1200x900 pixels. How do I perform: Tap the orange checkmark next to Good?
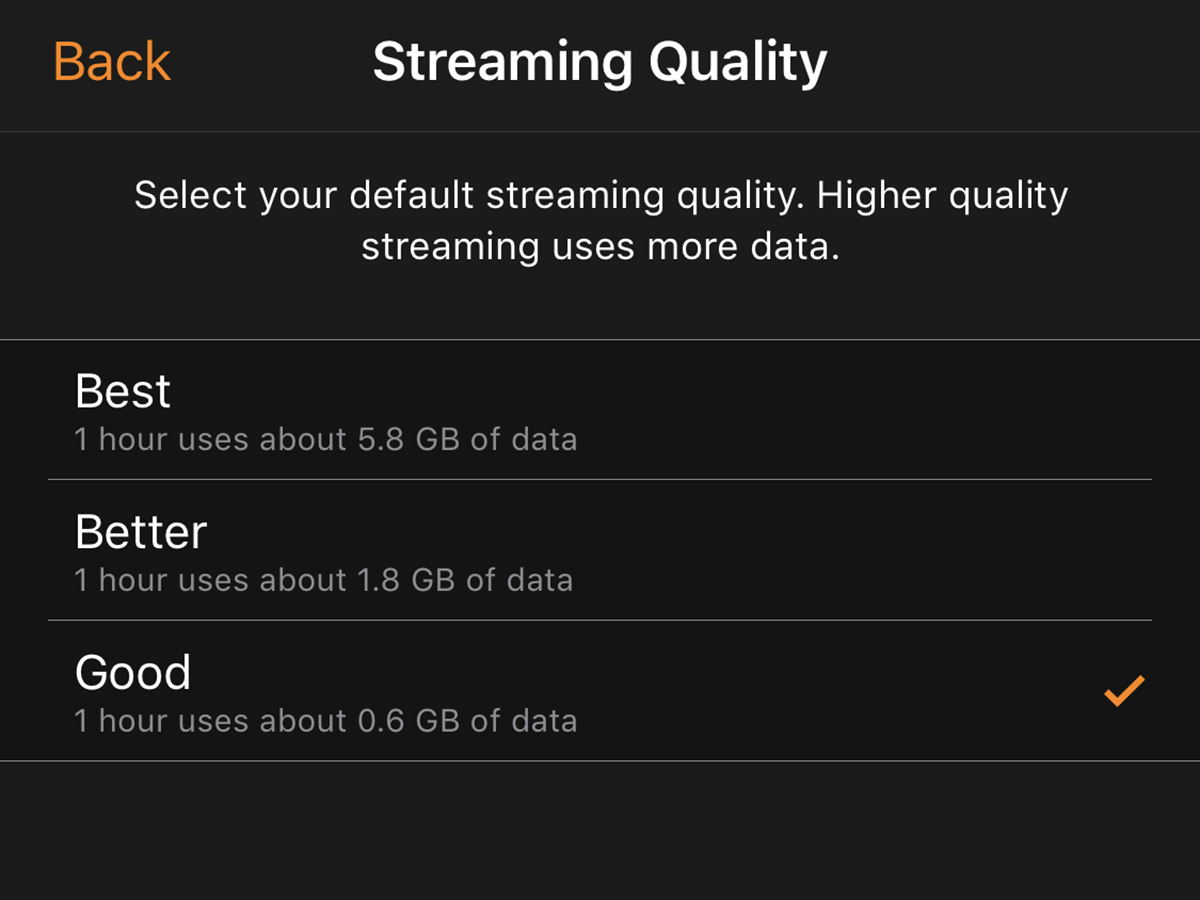(x=1126, y=690)
